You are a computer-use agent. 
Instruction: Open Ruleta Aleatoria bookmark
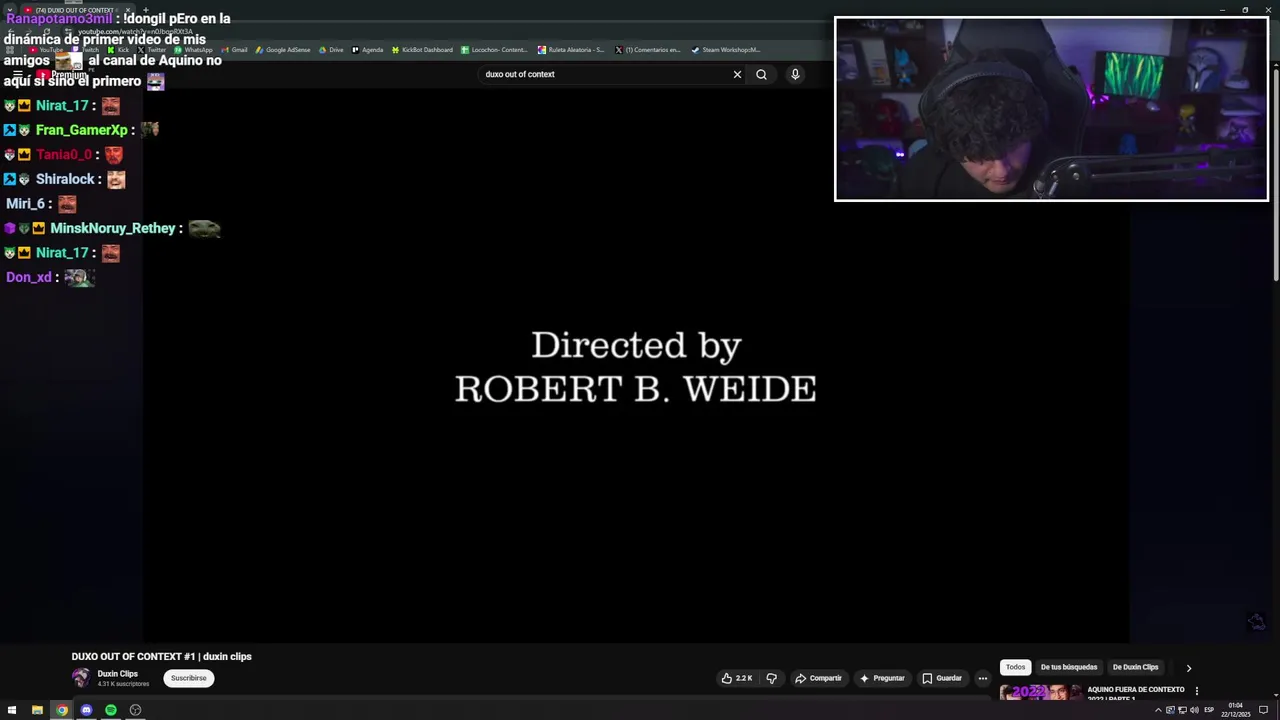[x=571, y=49]
